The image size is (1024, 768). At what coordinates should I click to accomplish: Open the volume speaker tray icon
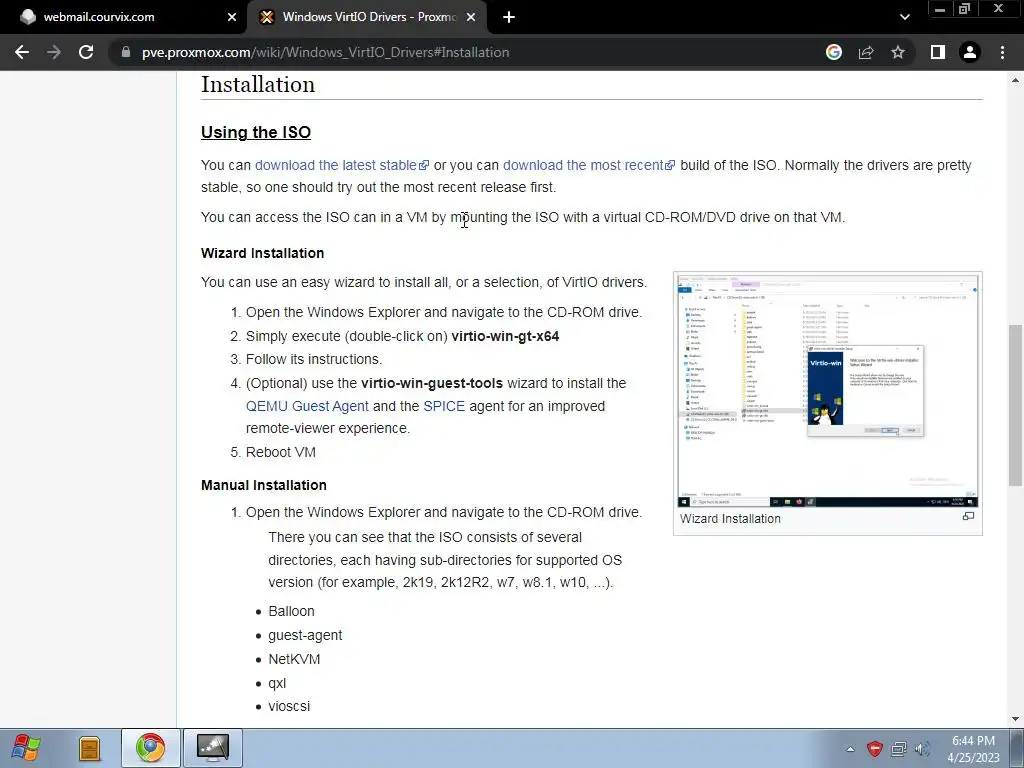(x=922, y=749)
